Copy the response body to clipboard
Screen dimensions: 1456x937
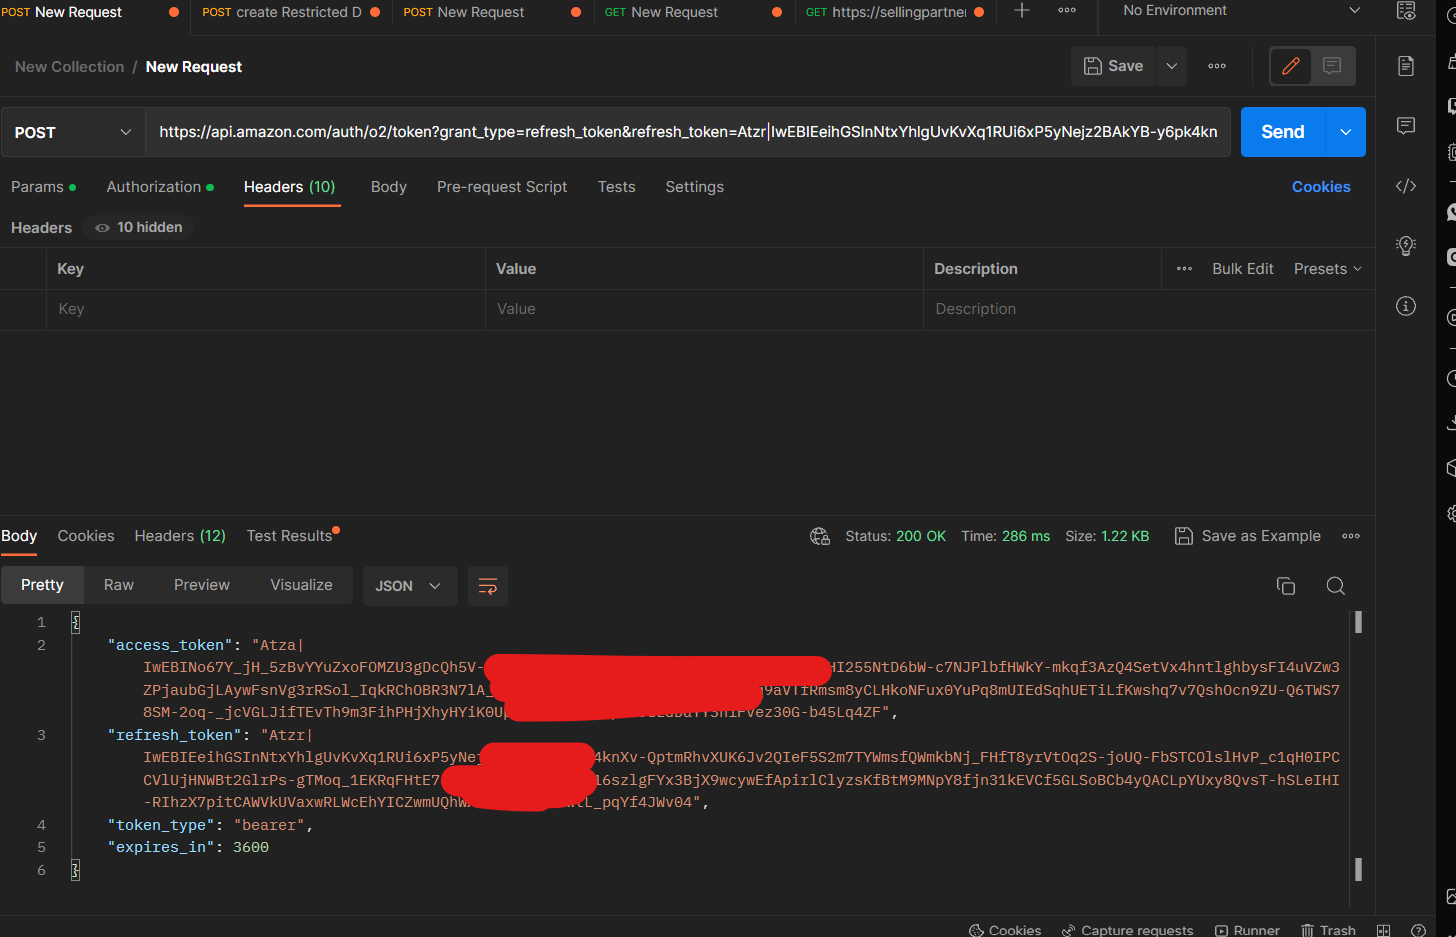point(1286,586)
